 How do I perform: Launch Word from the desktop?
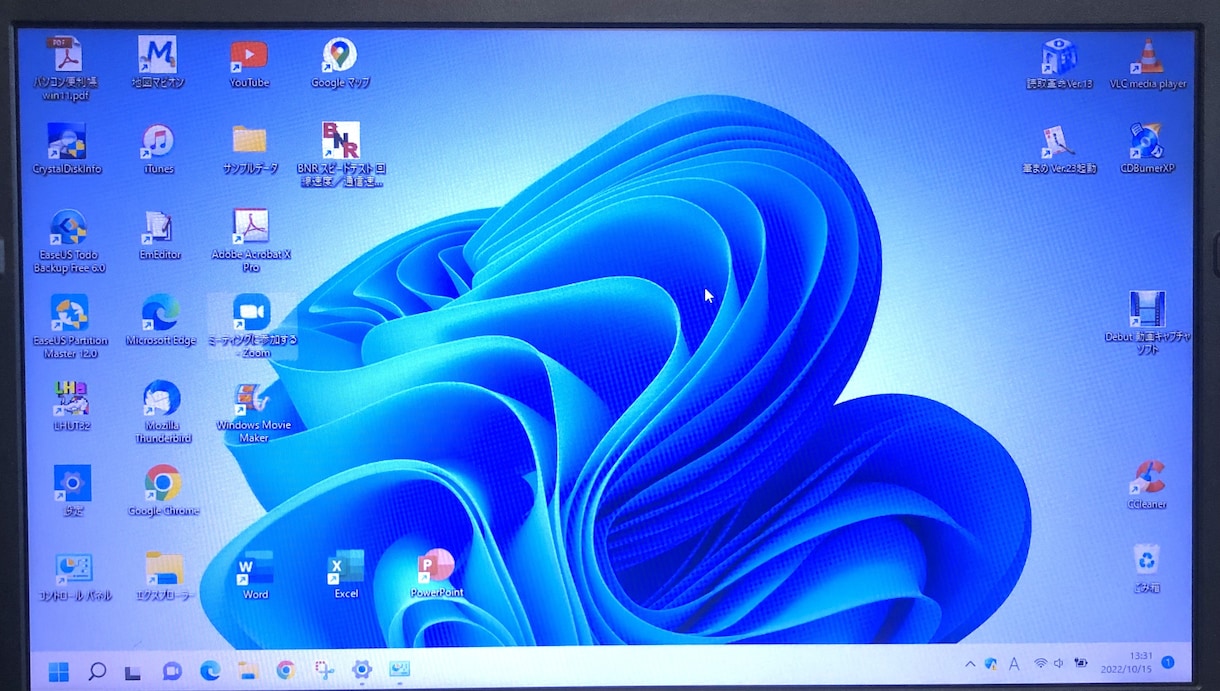pyautogui.click(x=255, y=575)
